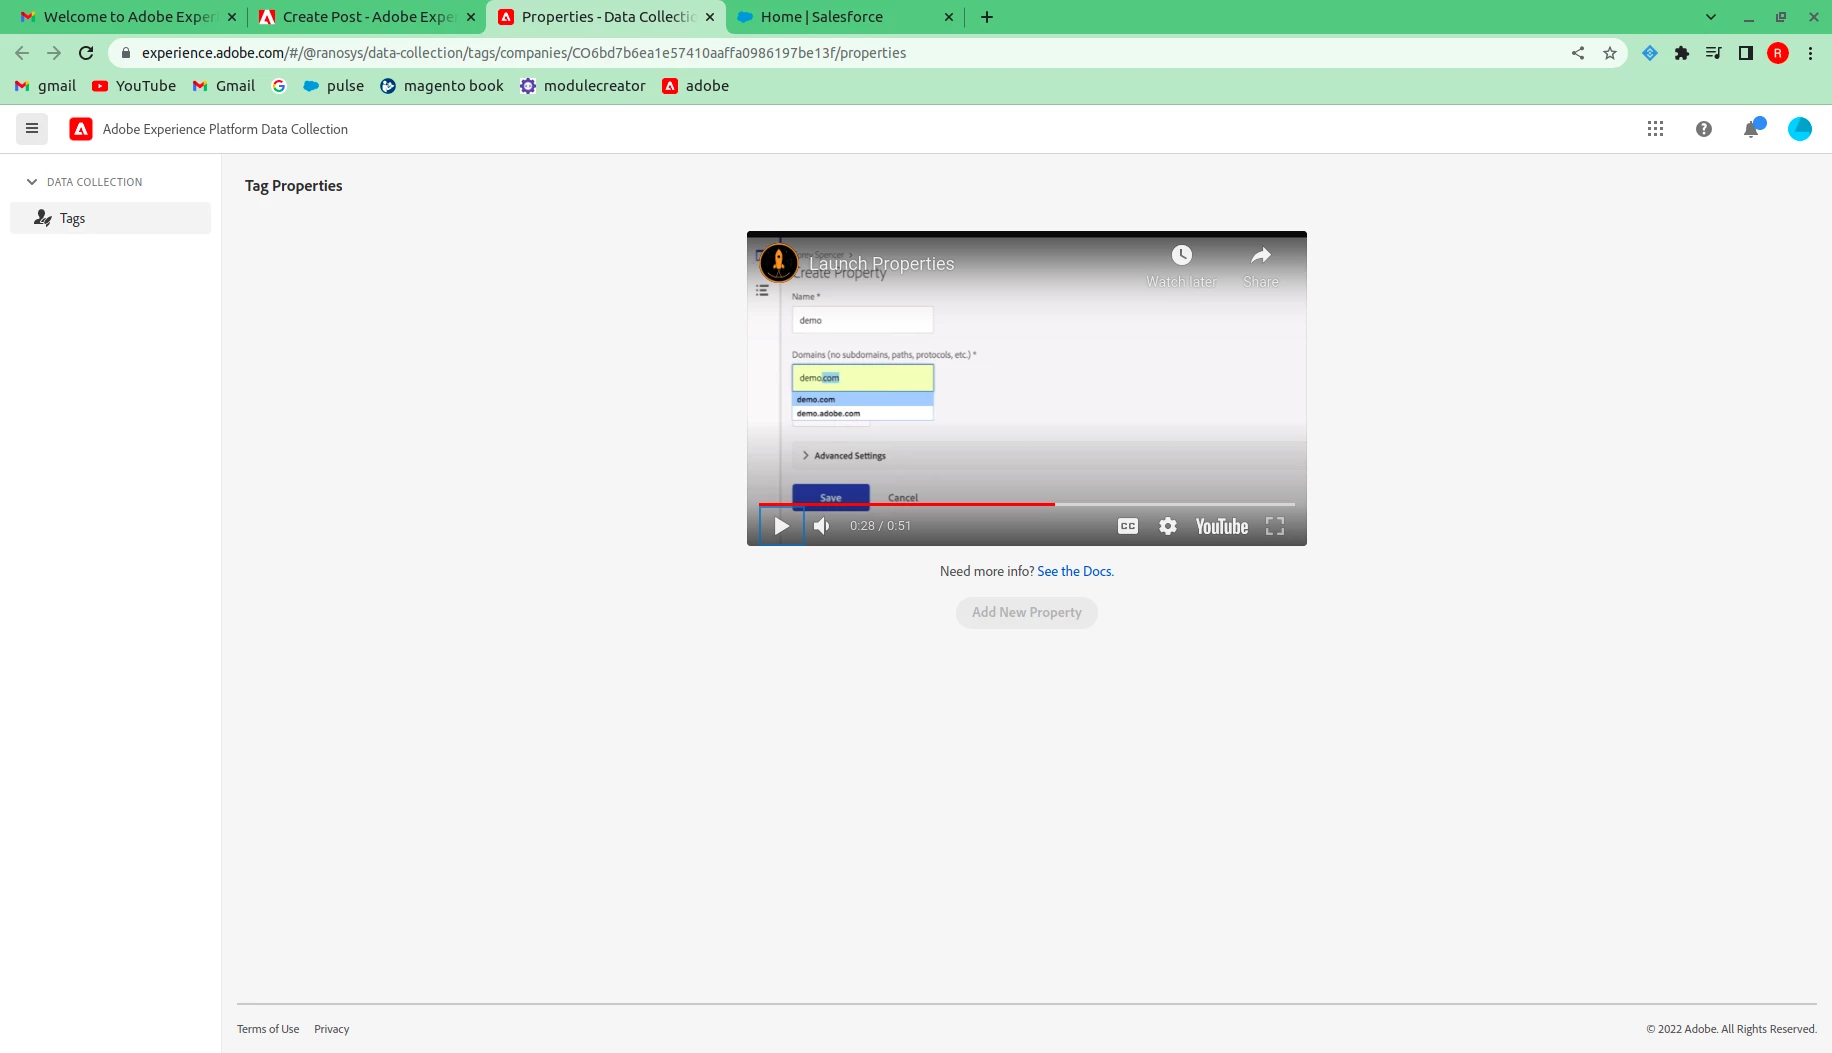Close the Welcome to Adobe Experience tab
Viewport: 1832px width, 1053px height.
(x=232, y=17)
